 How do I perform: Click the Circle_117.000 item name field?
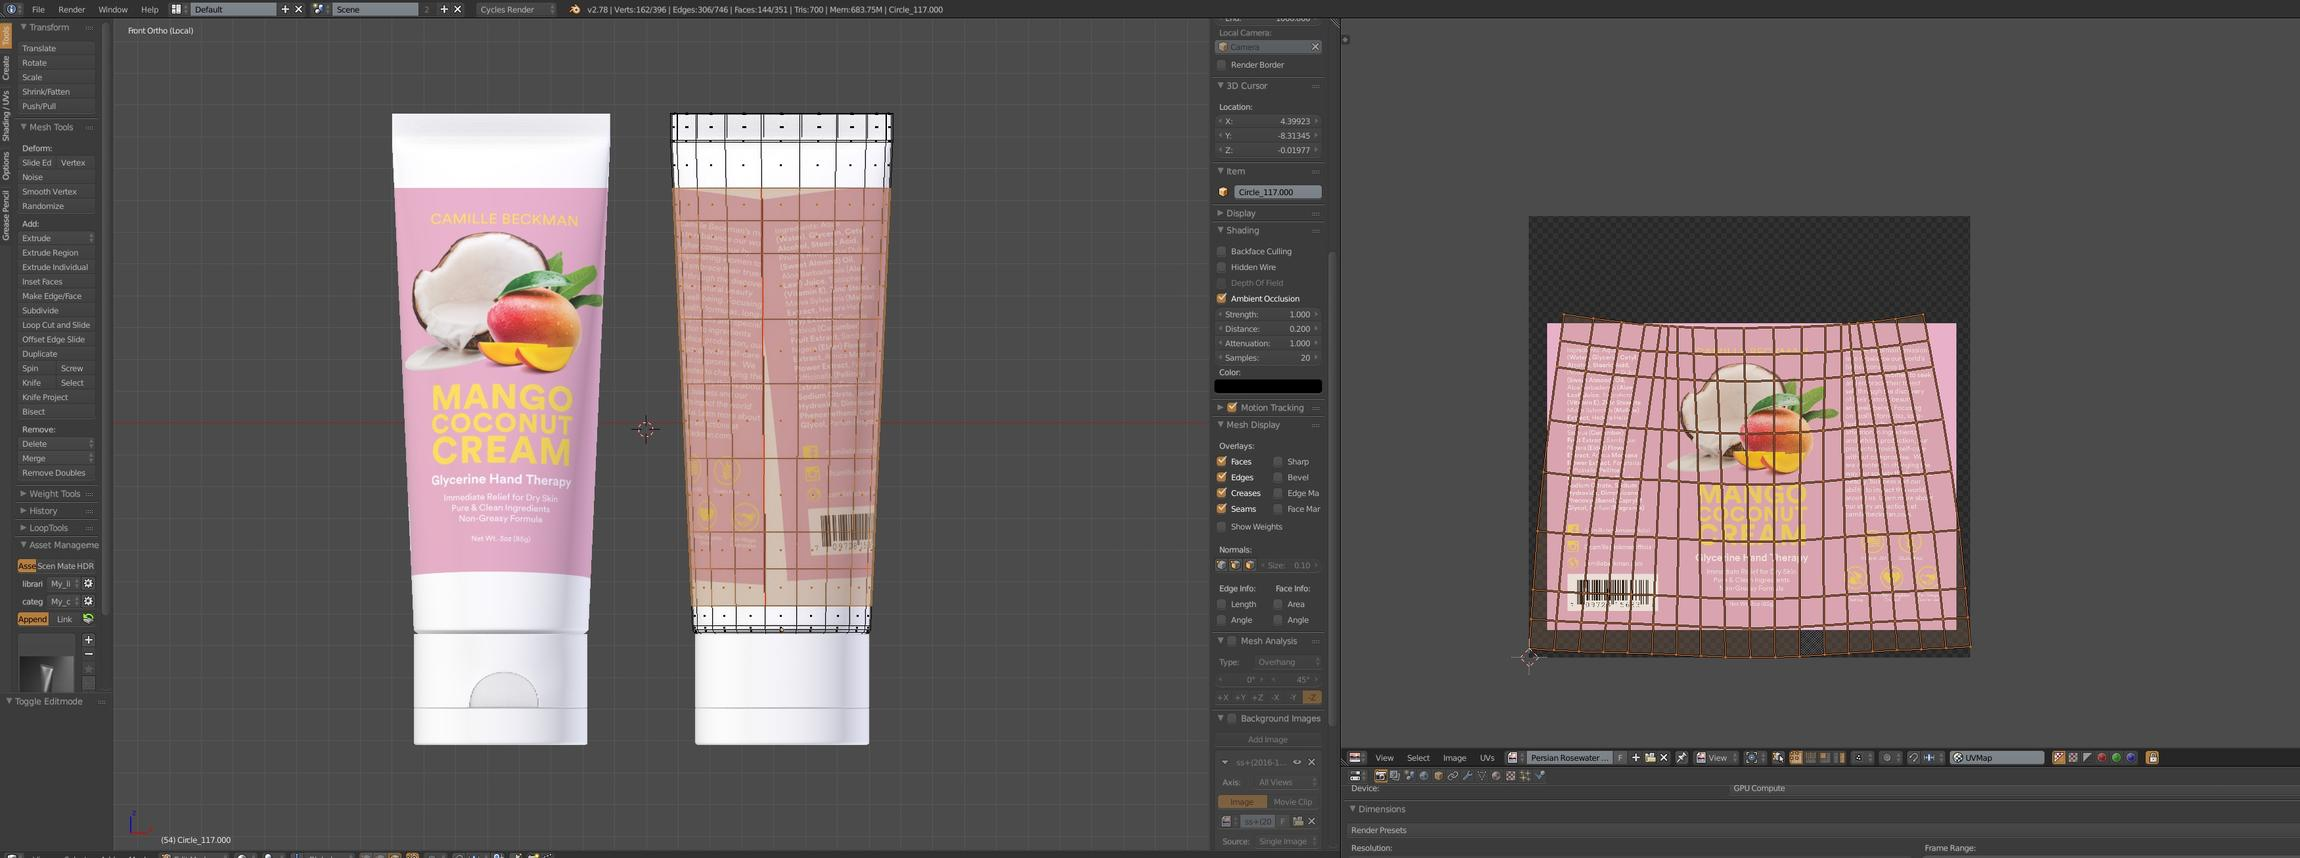click(1276, 192)
